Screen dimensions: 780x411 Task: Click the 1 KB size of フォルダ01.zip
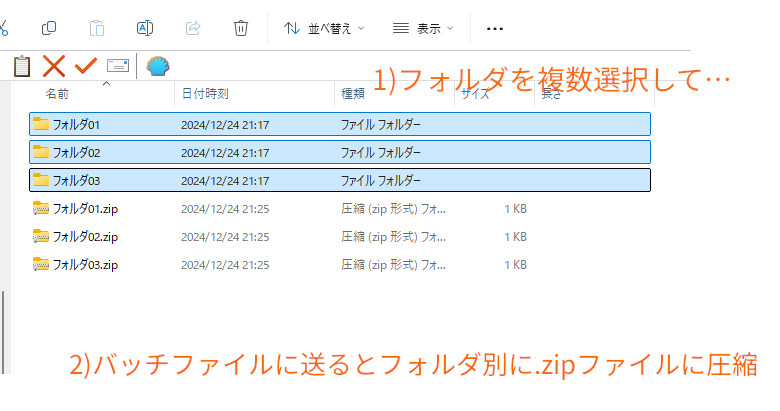[515, 209]
